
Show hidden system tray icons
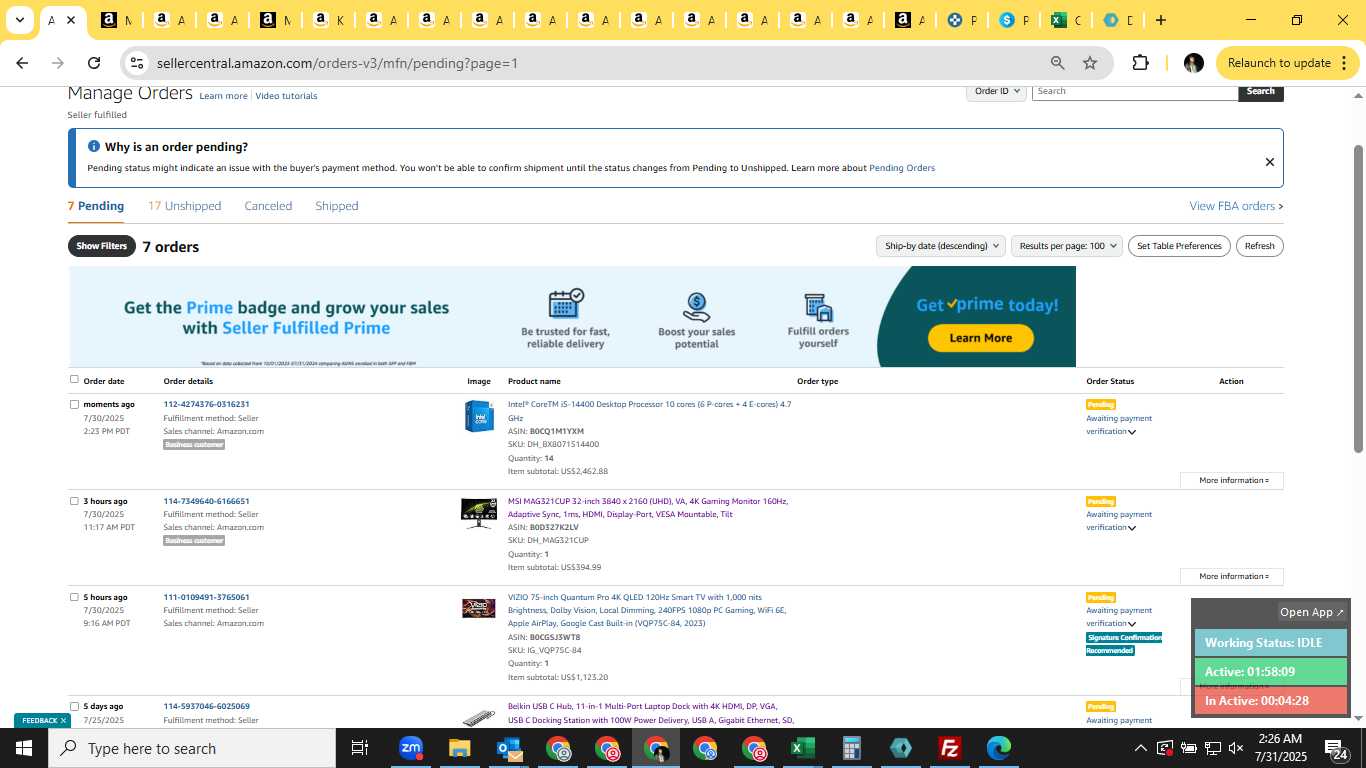point(1140,748)
